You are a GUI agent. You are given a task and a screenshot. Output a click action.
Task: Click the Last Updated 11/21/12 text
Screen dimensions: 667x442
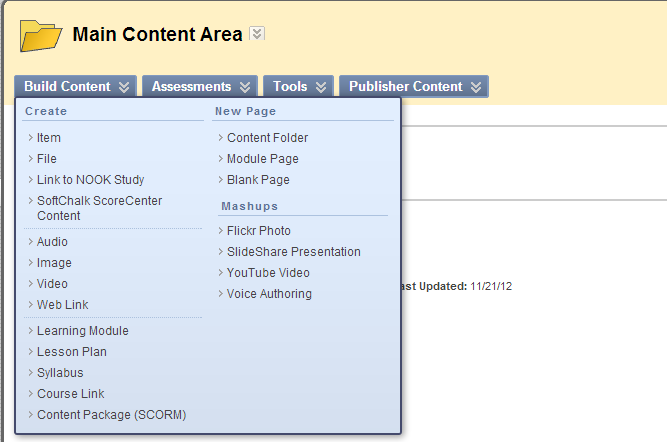[x=456, y=286]
